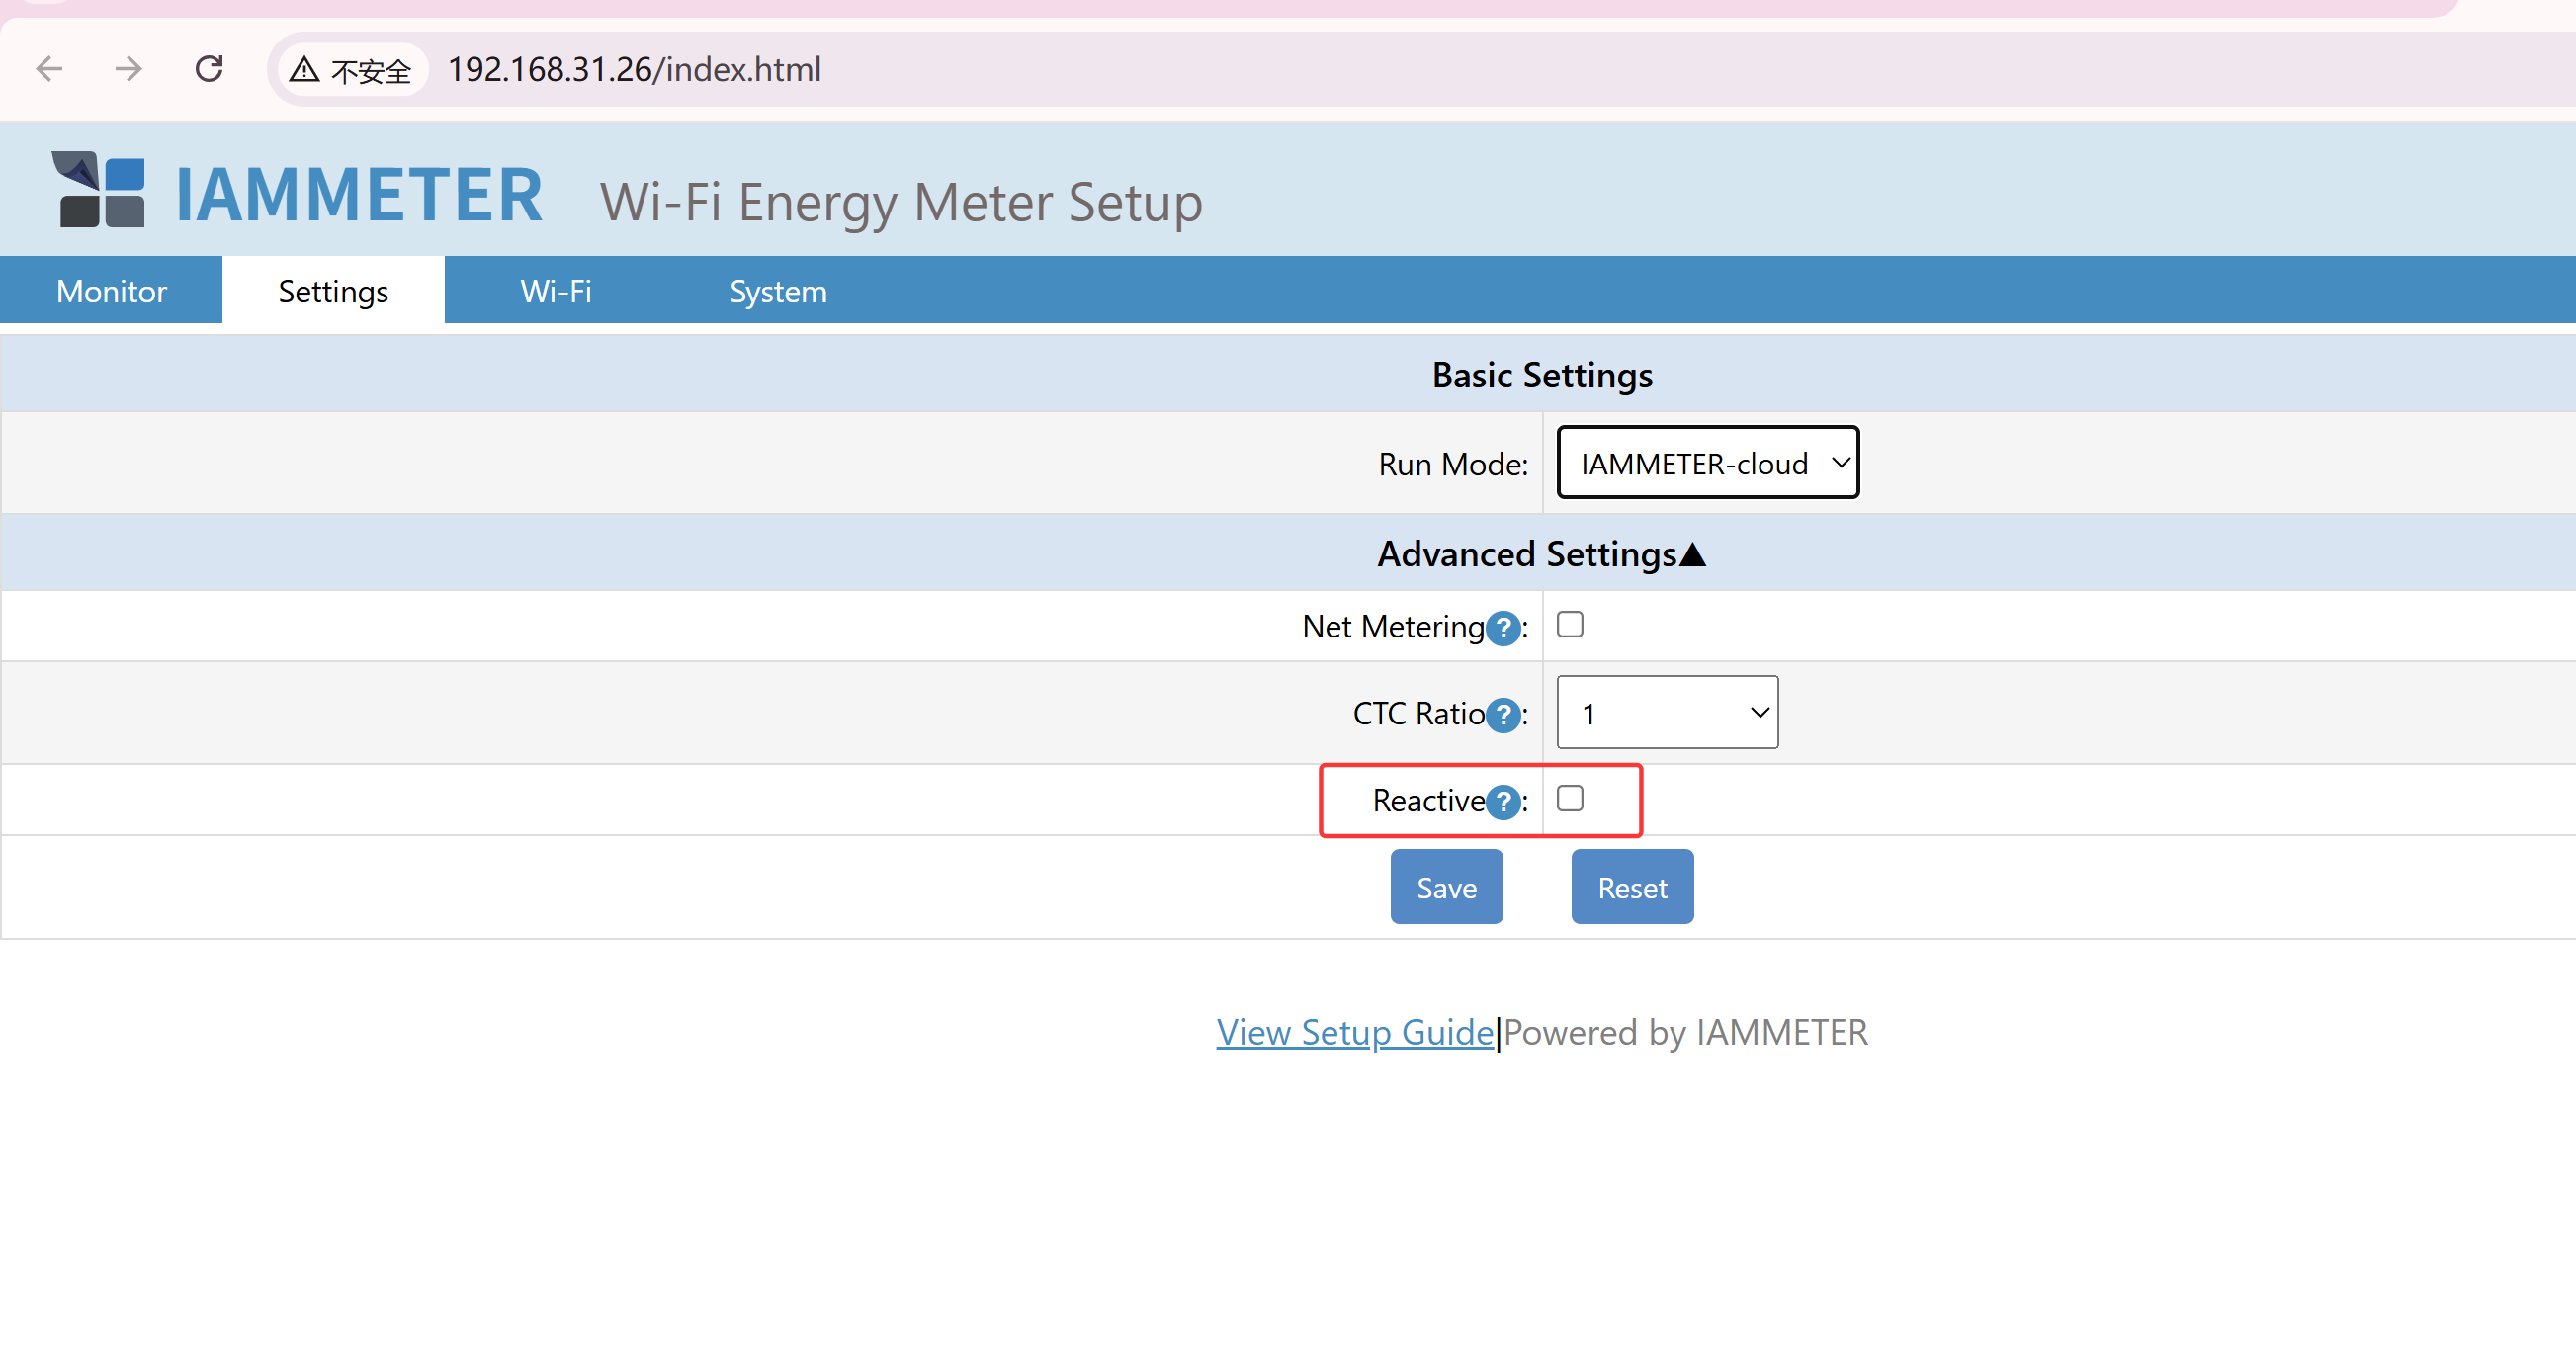Image resolution: width=2576 pixels, height=1359 pixels.
Task: Reload the page using refresh icon
Action: [209, 68]
